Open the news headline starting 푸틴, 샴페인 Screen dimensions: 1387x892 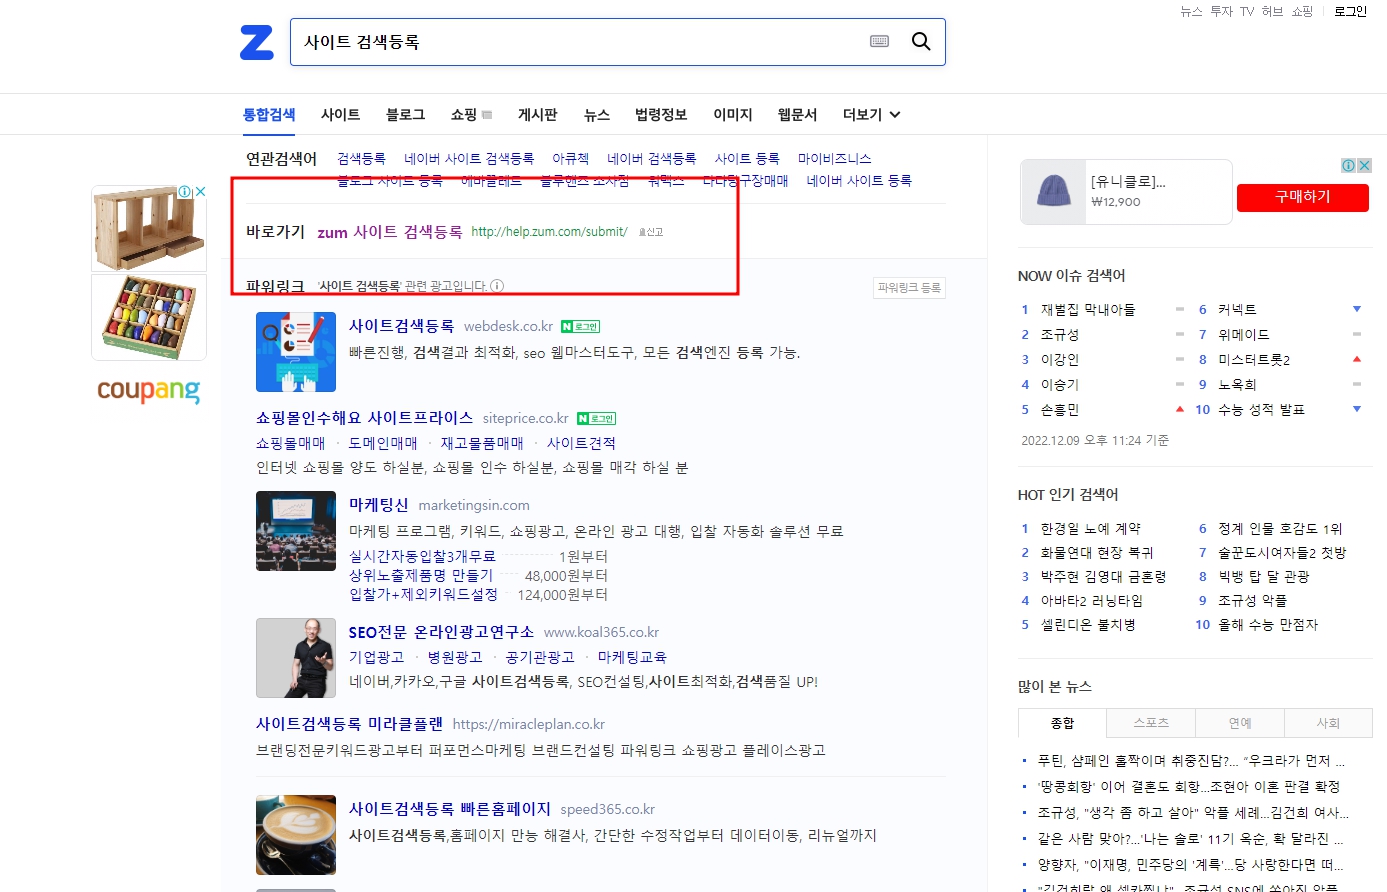[1191, 761]
